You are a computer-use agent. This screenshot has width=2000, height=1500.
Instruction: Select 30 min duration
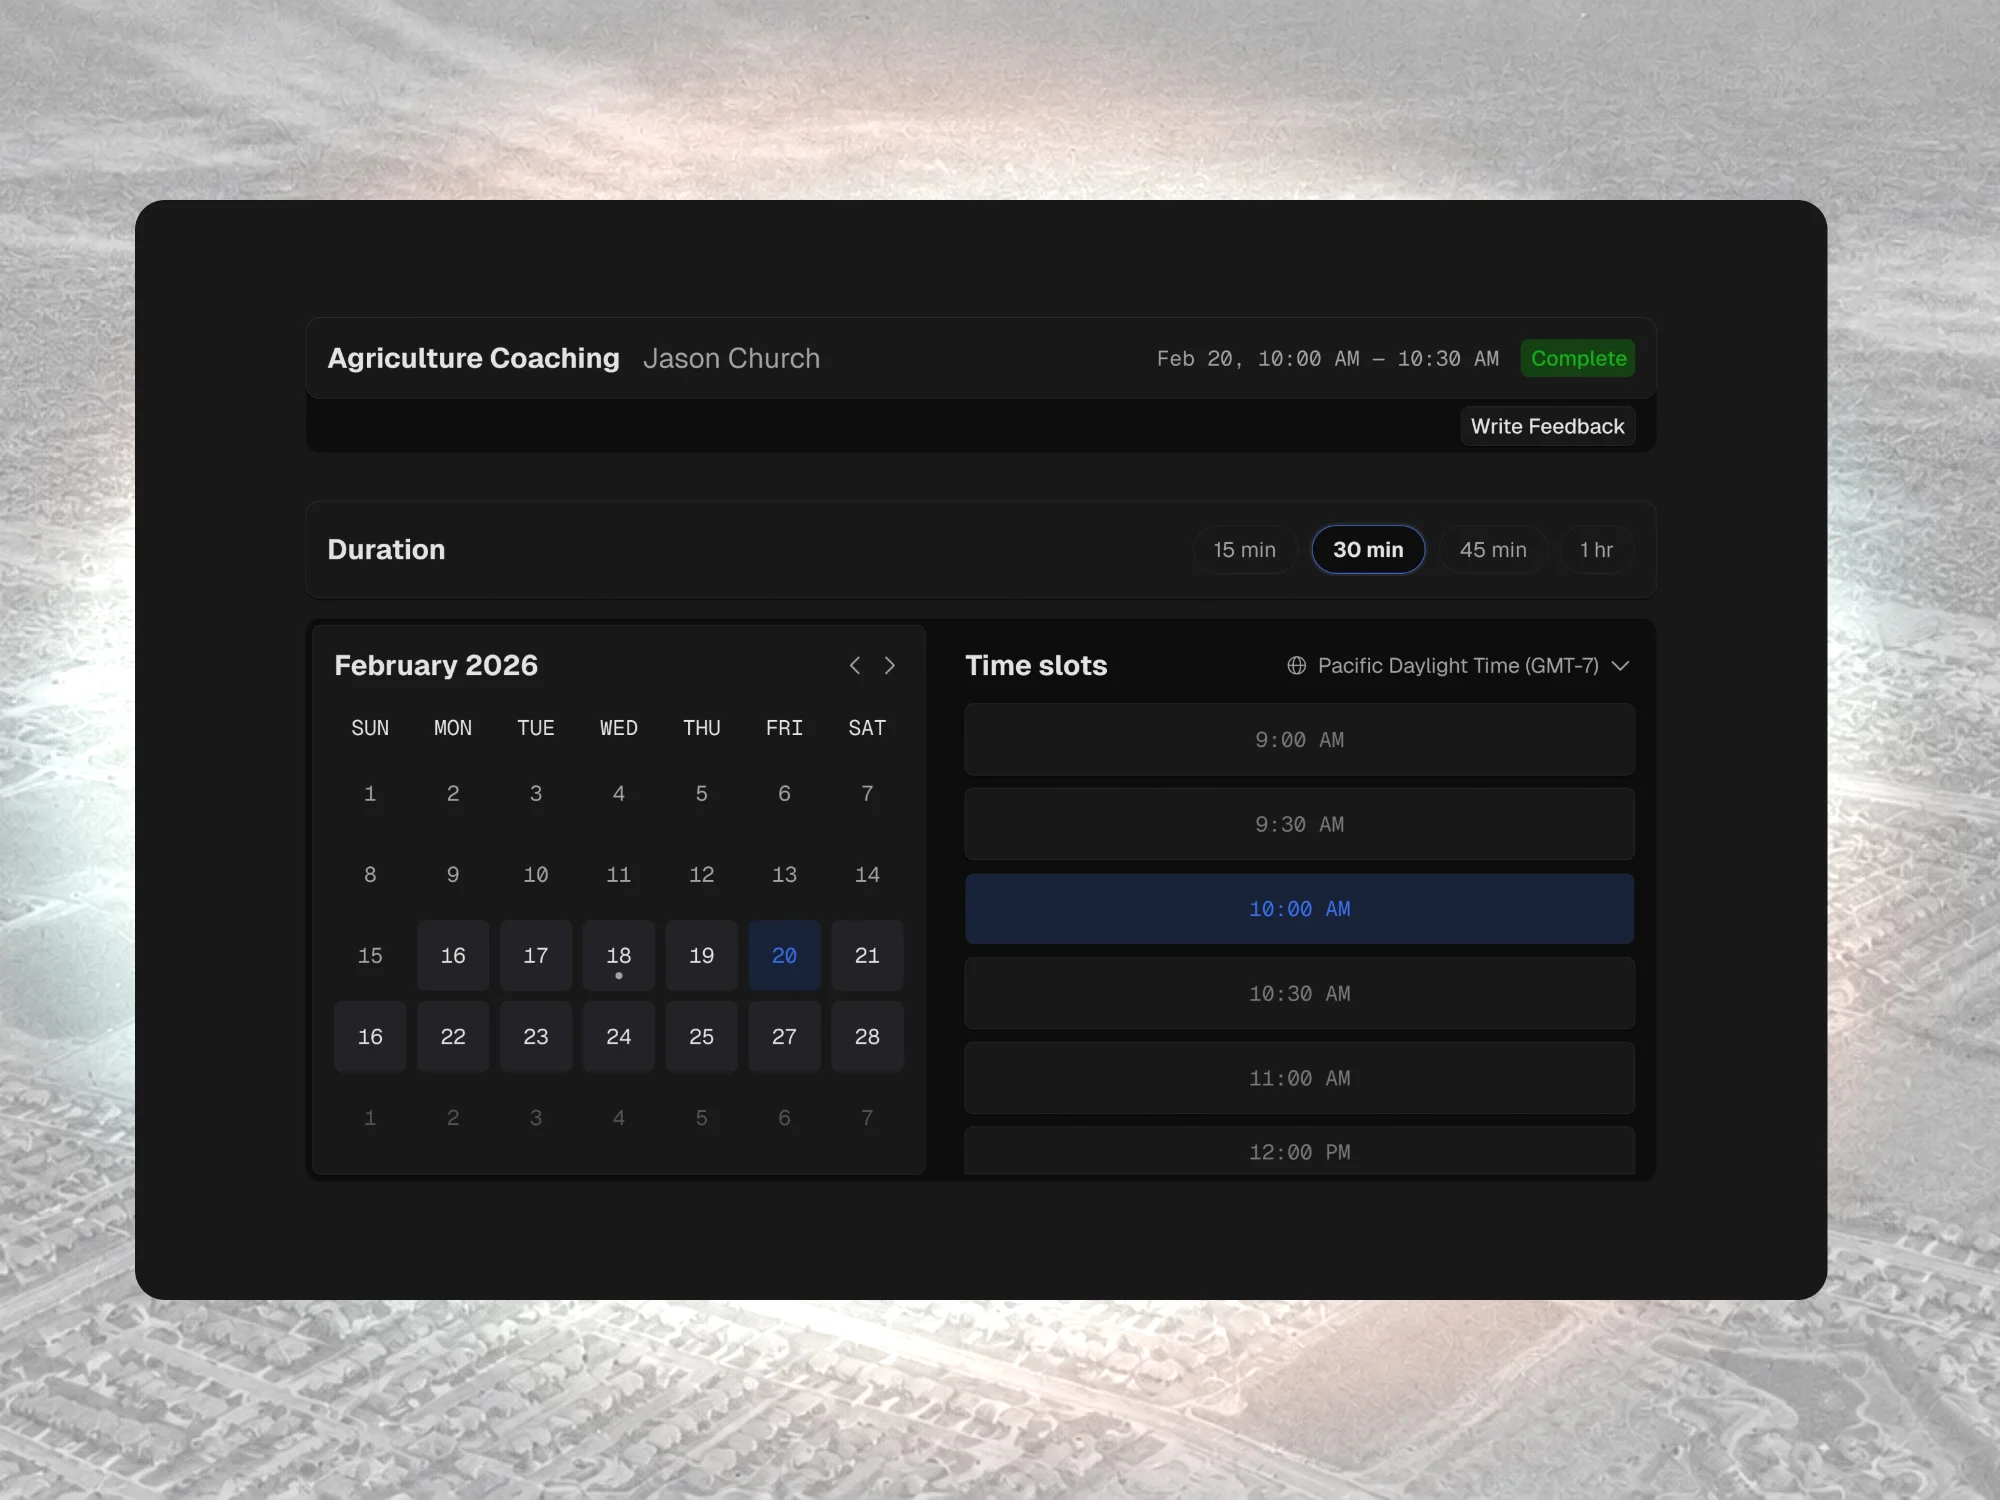[x=1368, y=550]
